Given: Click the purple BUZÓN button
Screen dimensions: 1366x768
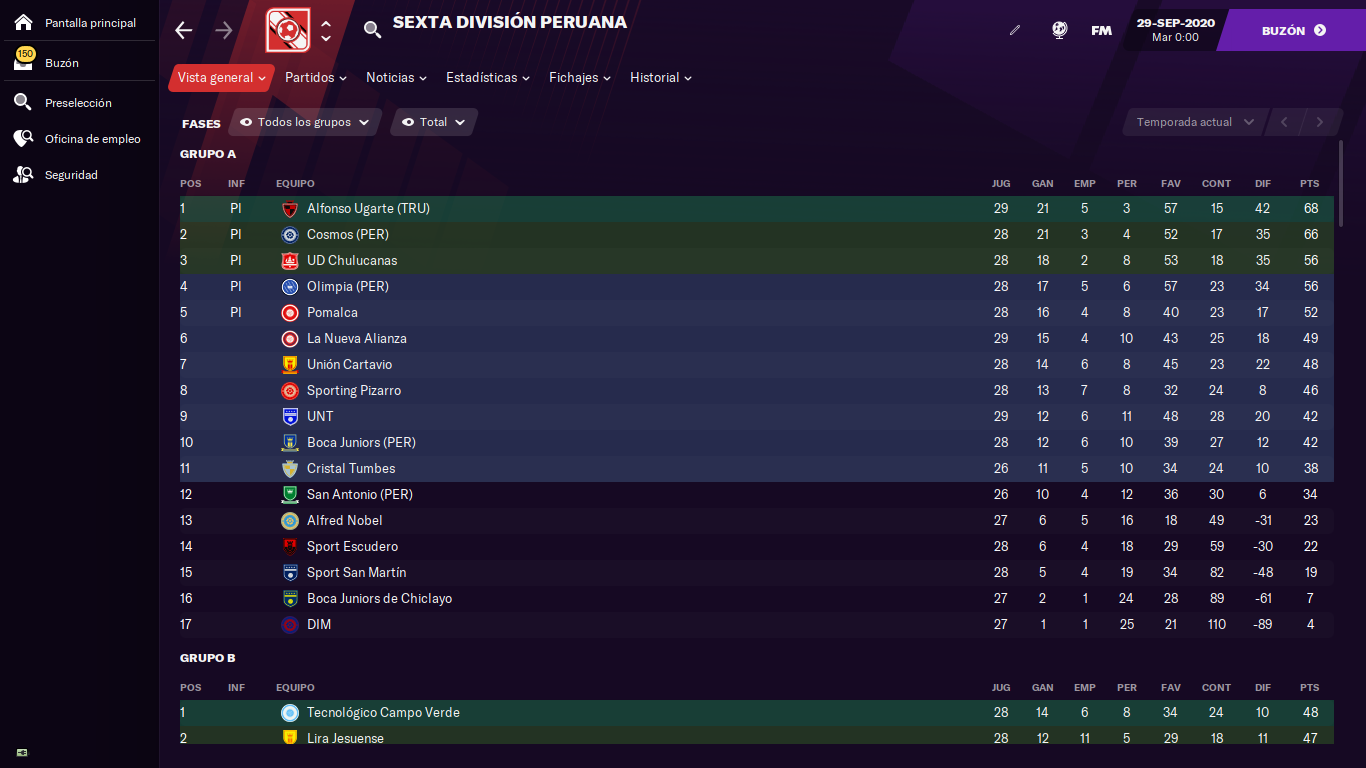Looking at the screenshot, I should 1293,30.
